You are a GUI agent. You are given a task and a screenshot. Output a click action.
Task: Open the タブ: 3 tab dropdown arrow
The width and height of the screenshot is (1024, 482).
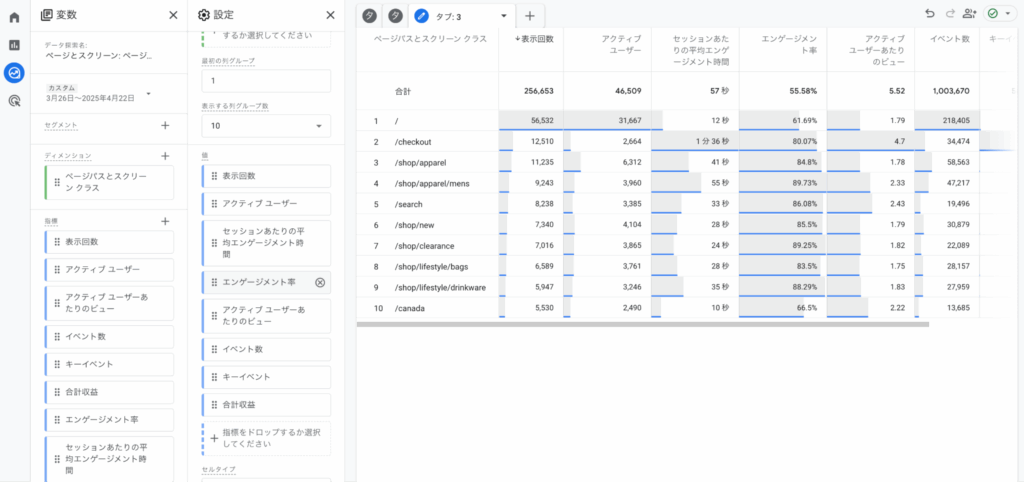point(504,16)
